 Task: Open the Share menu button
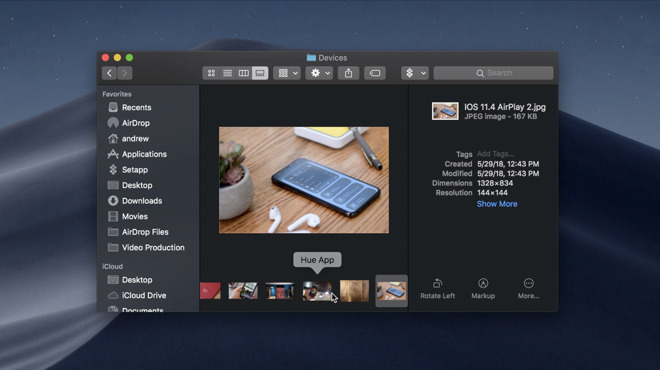coord(349,73)
